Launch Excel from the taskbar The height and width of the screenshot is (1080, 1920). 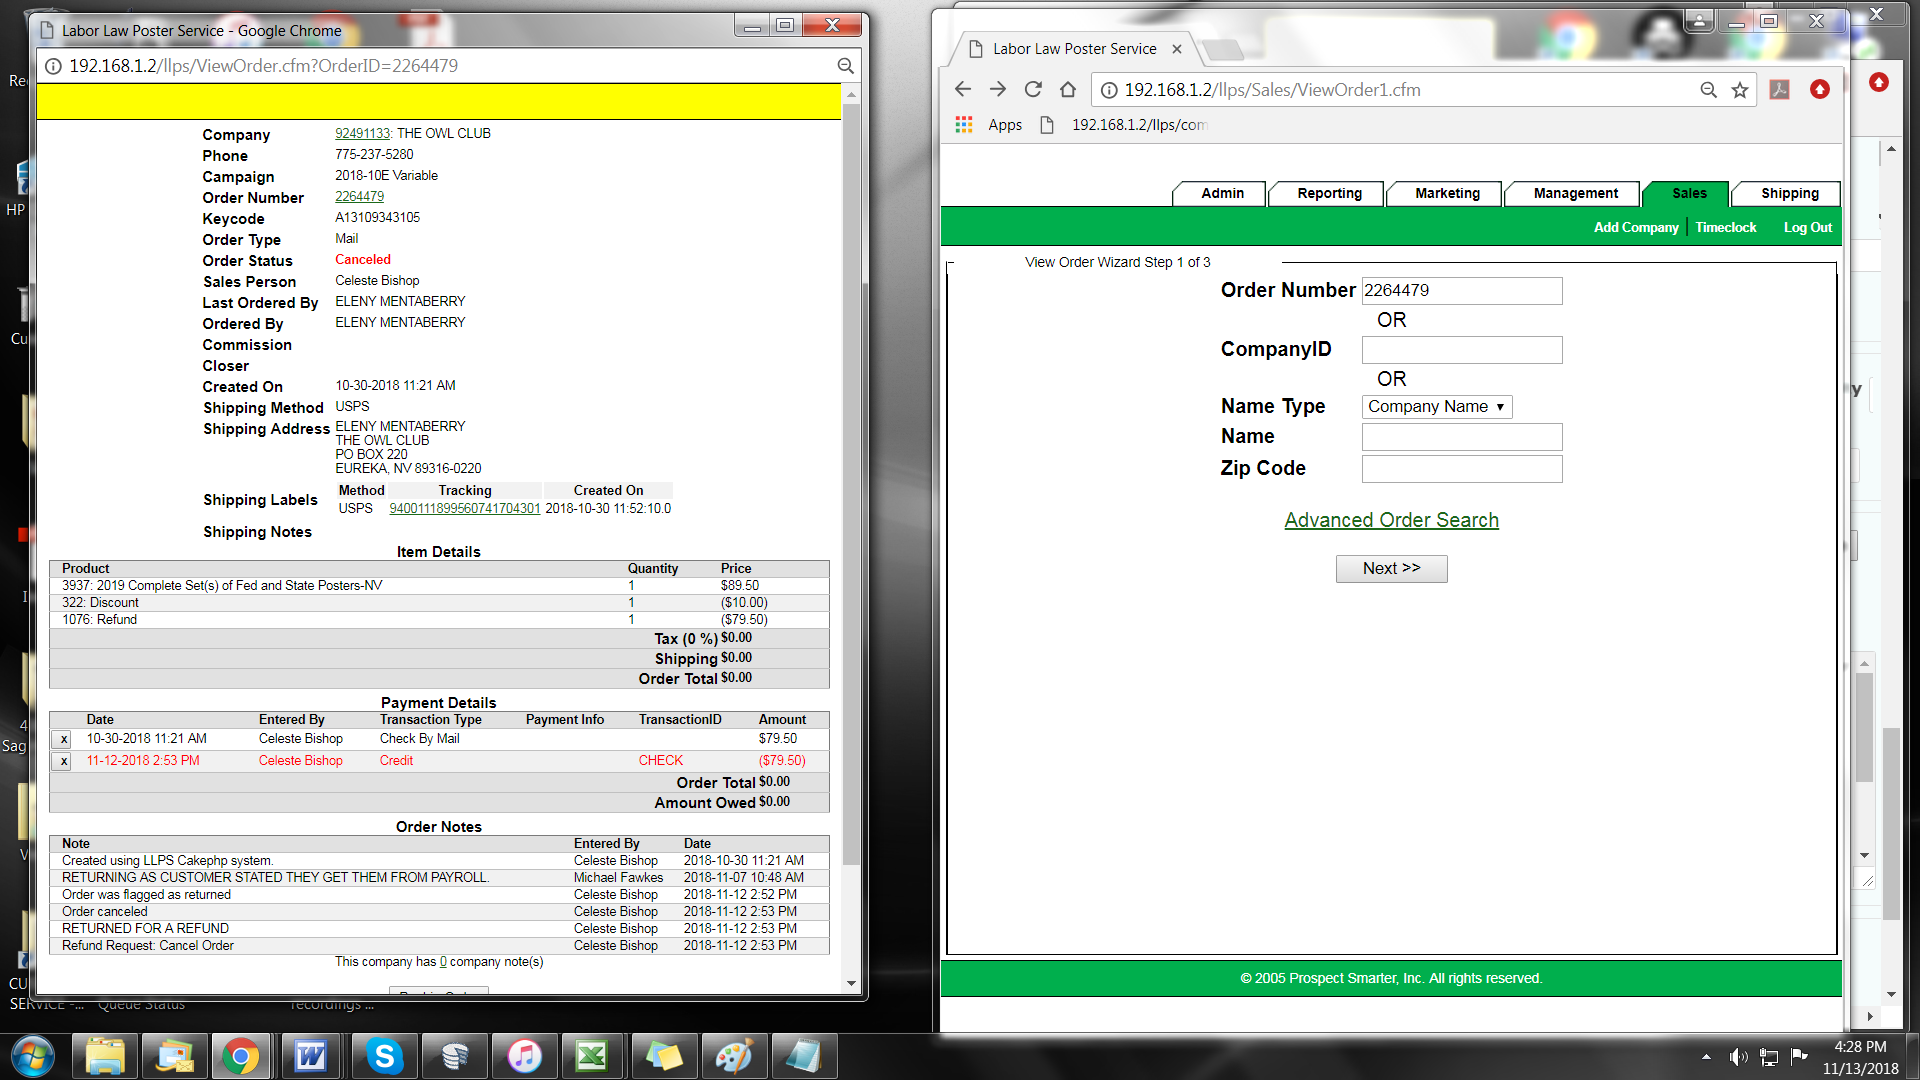pos(592,1056)
